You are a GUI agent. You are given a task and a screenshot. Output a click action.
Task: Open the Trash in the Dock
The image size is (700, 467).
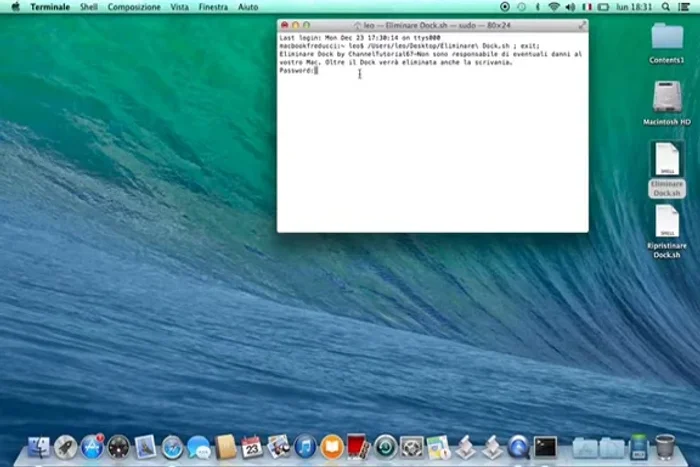coord(665,446)
